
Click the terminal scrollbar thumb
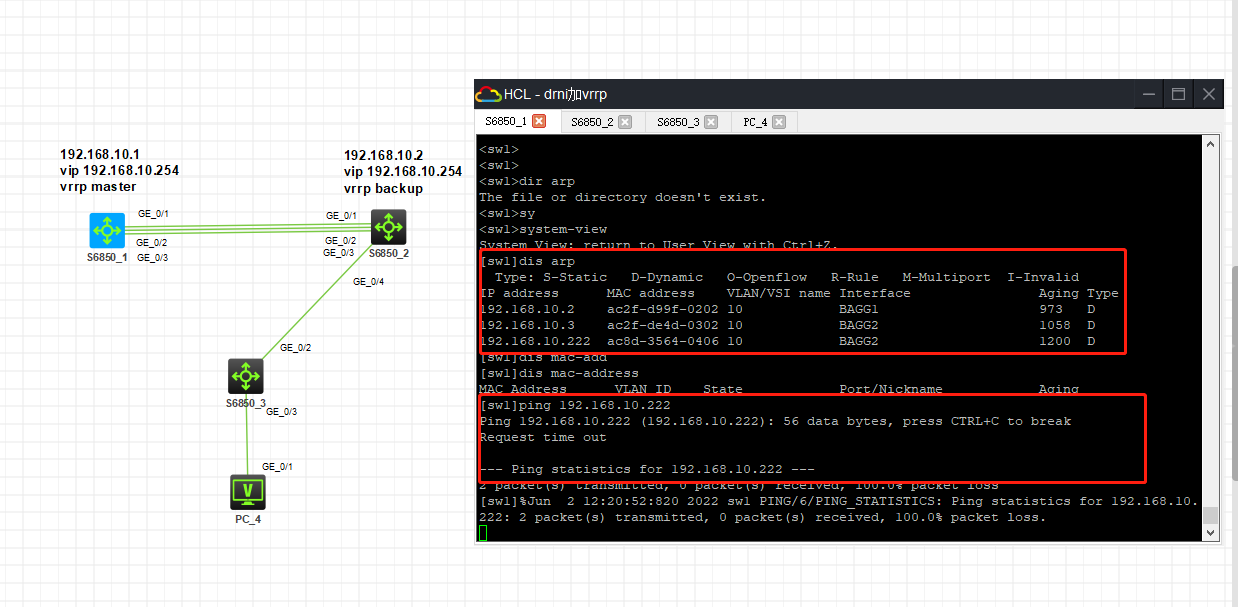click(x=1211, y=515)
